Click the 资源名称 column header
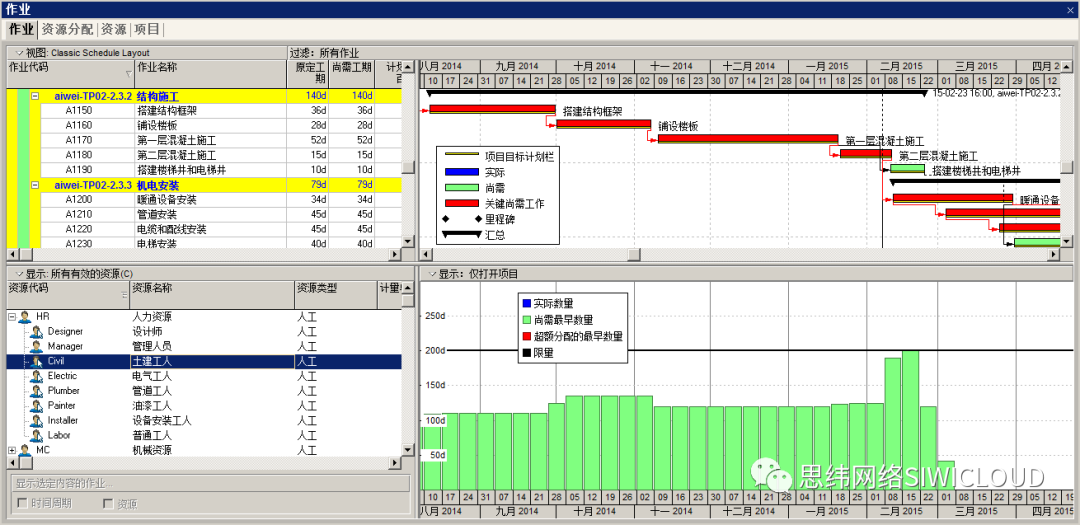The height and width of the screenshot is (525, 1080). tap(211, 294)
